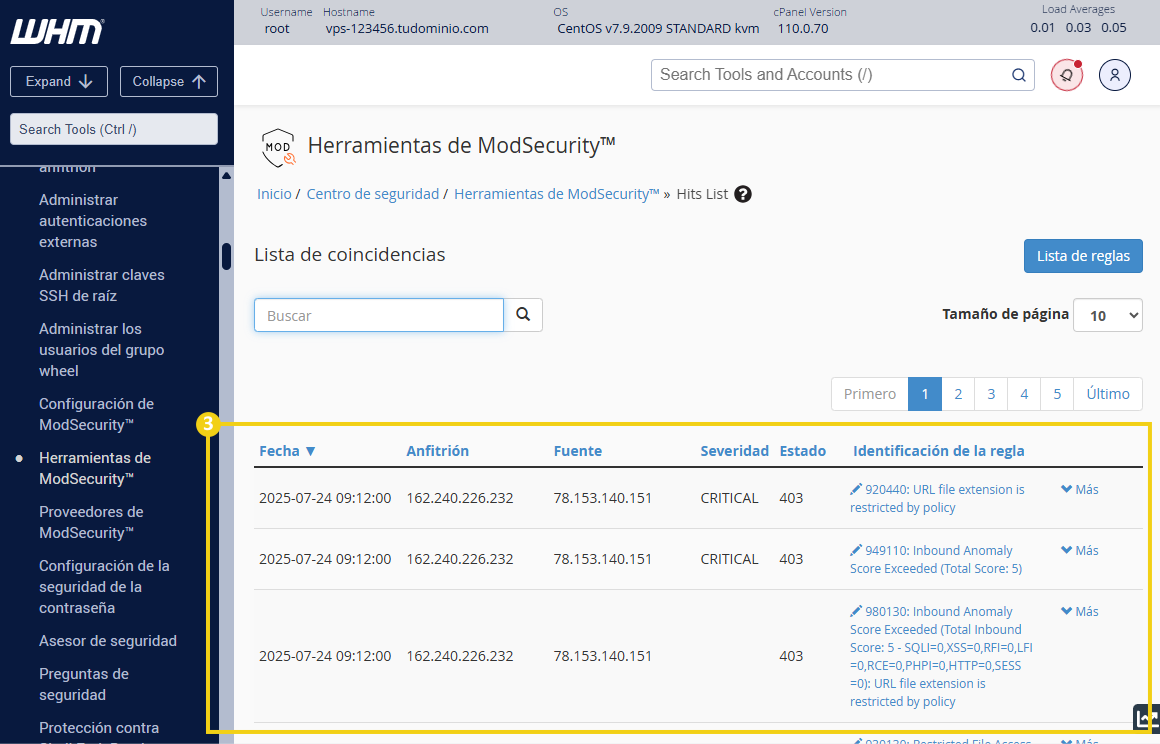Select Herramientas de ModSecurity in sidebar

95,468
